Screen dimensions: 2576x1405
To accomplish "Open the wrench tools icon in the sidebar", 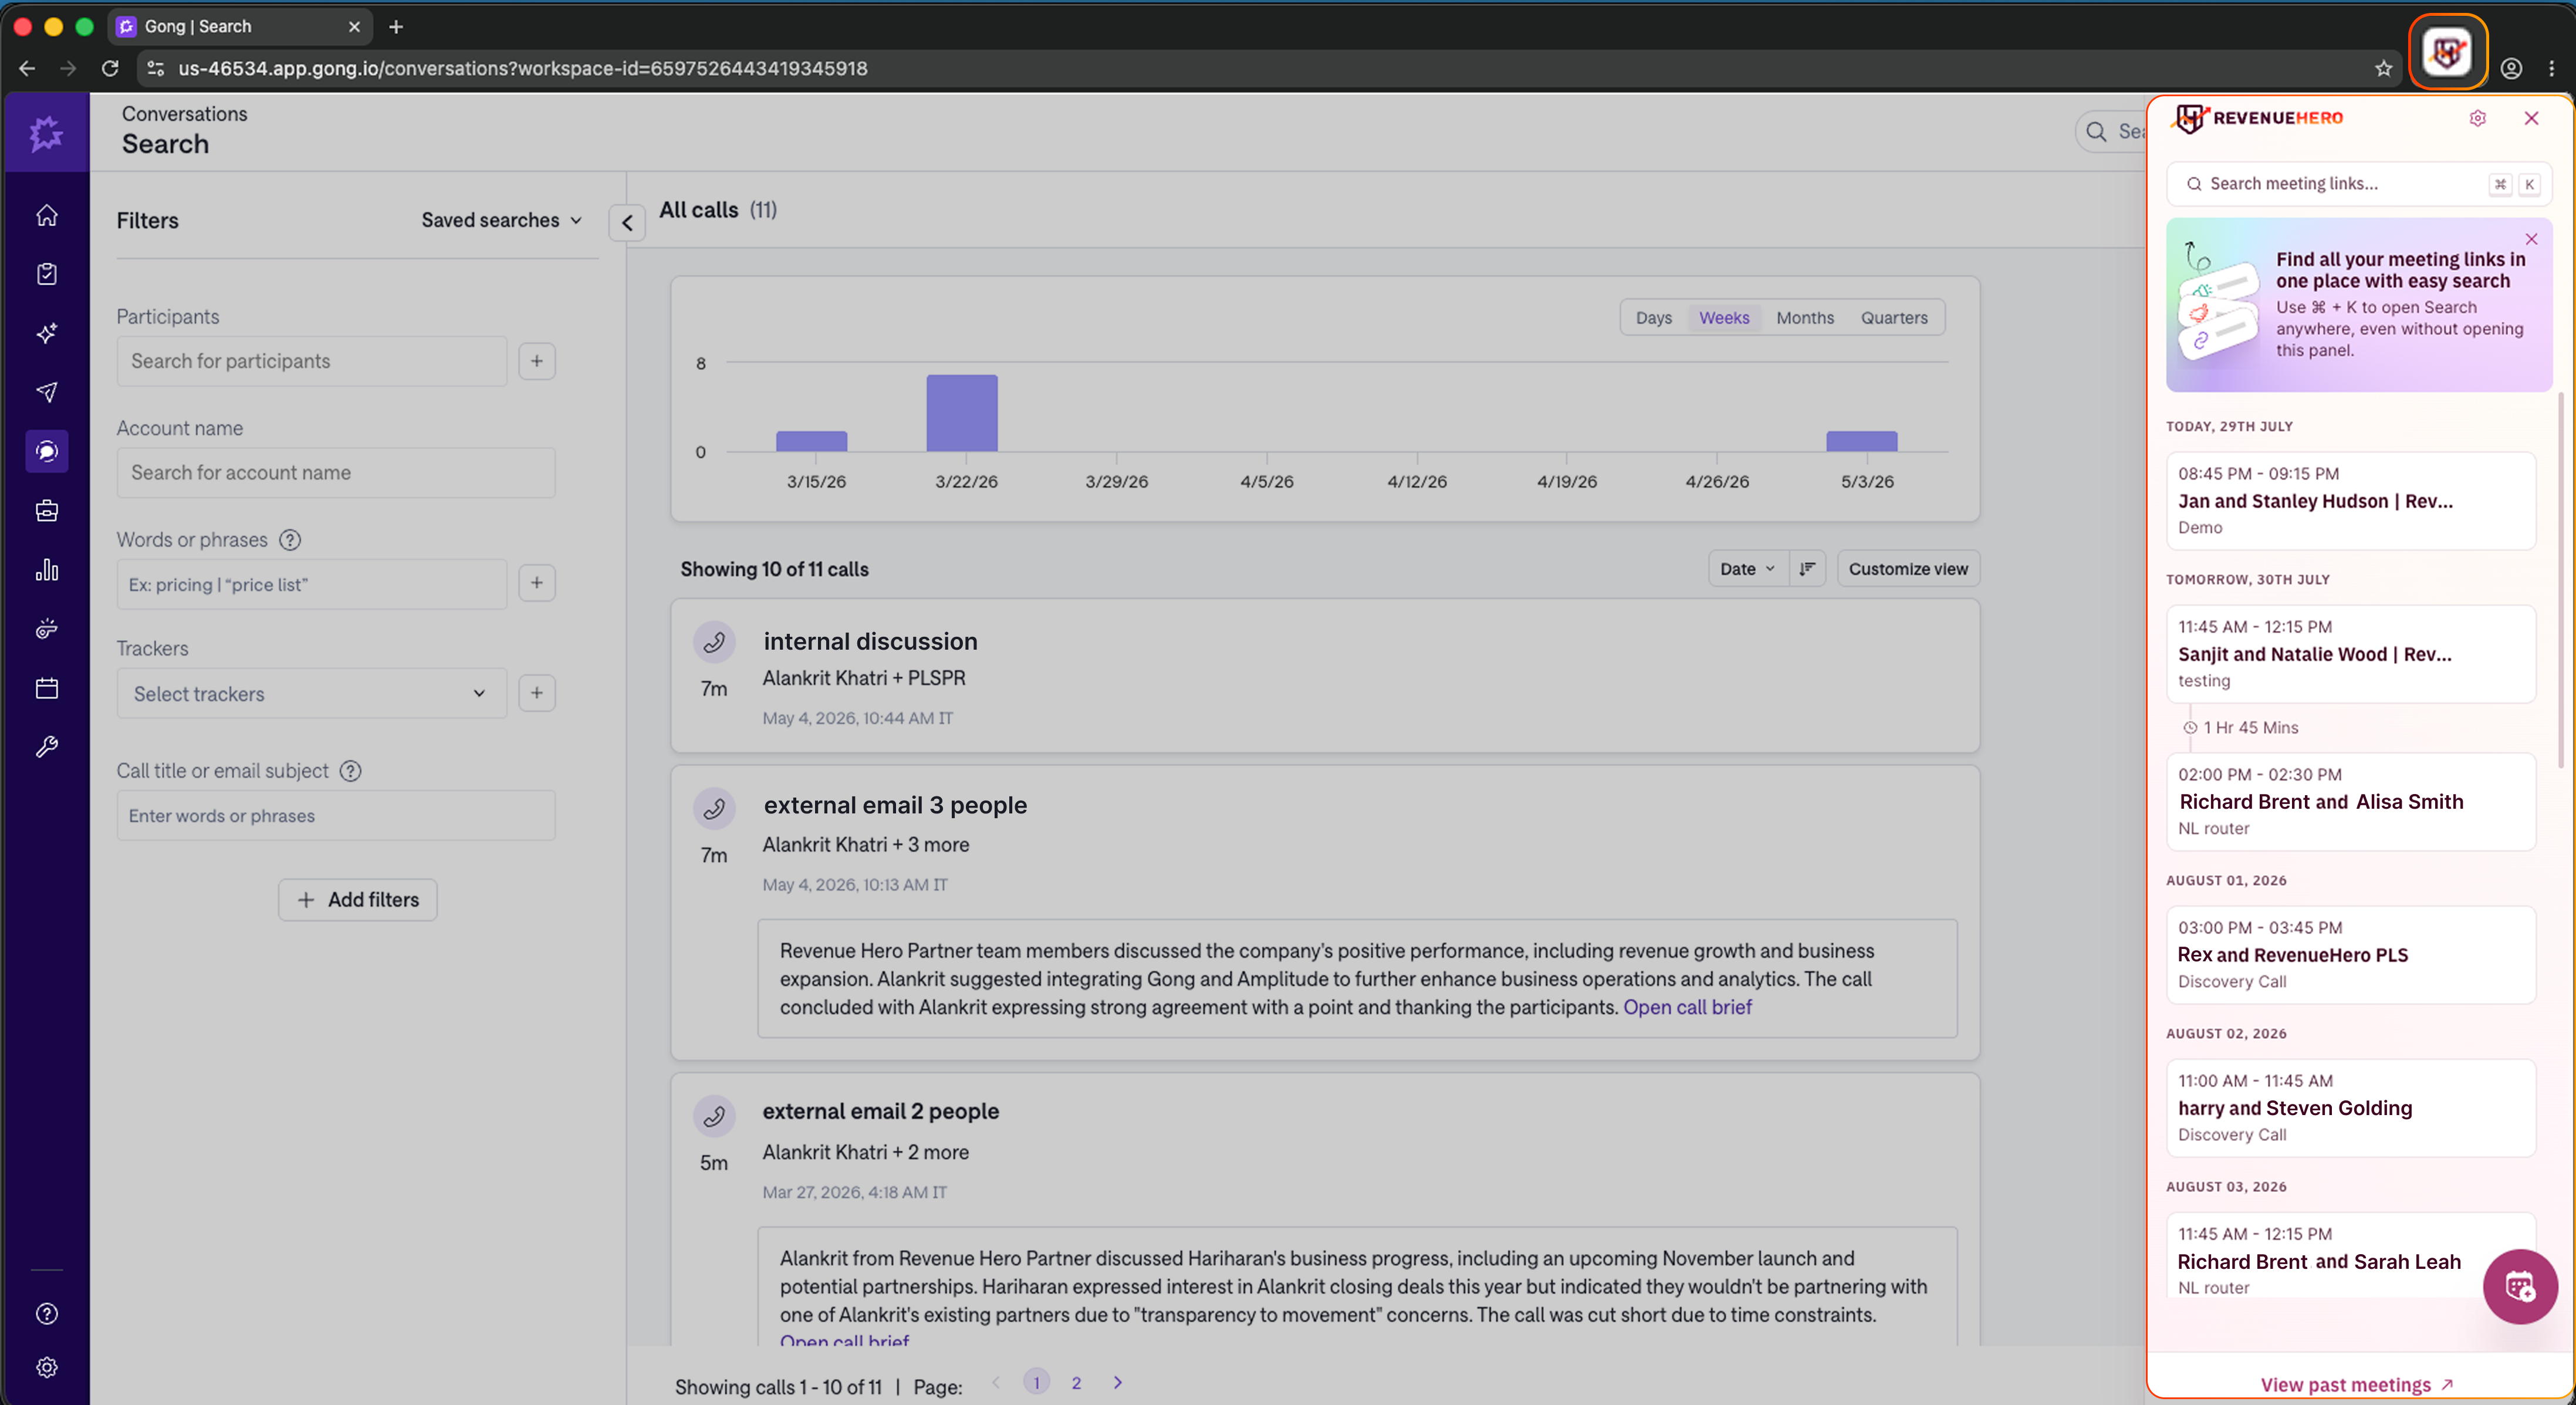I will (x=46, y=747).
